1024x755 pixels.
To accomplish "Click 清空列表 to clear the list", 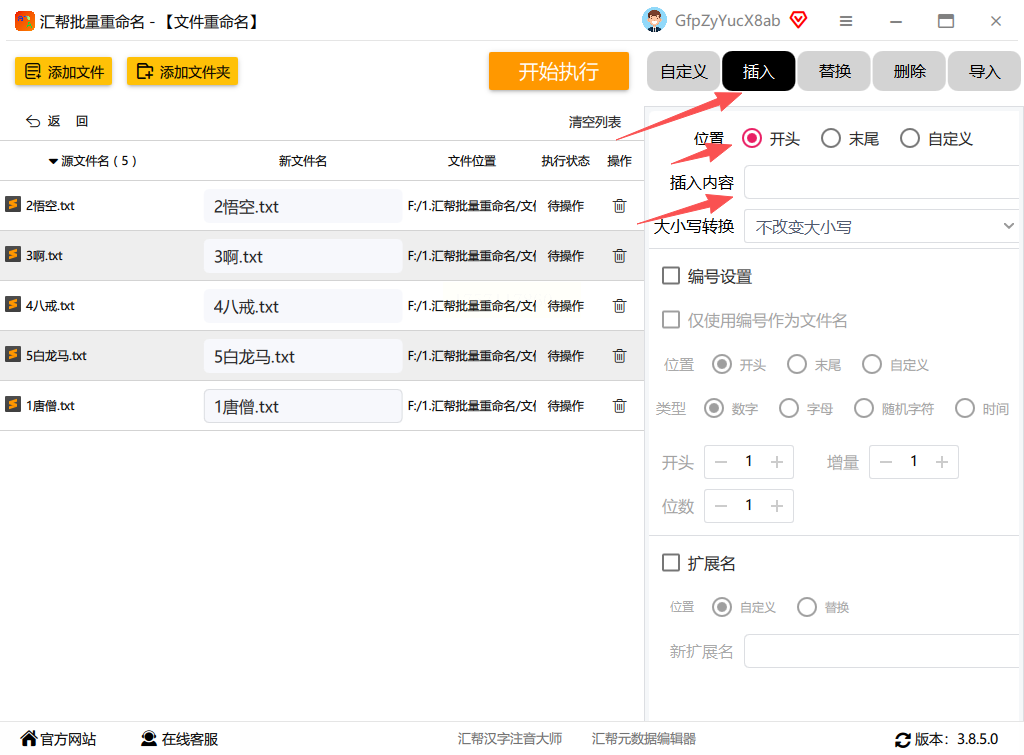I will pos(594,121).
